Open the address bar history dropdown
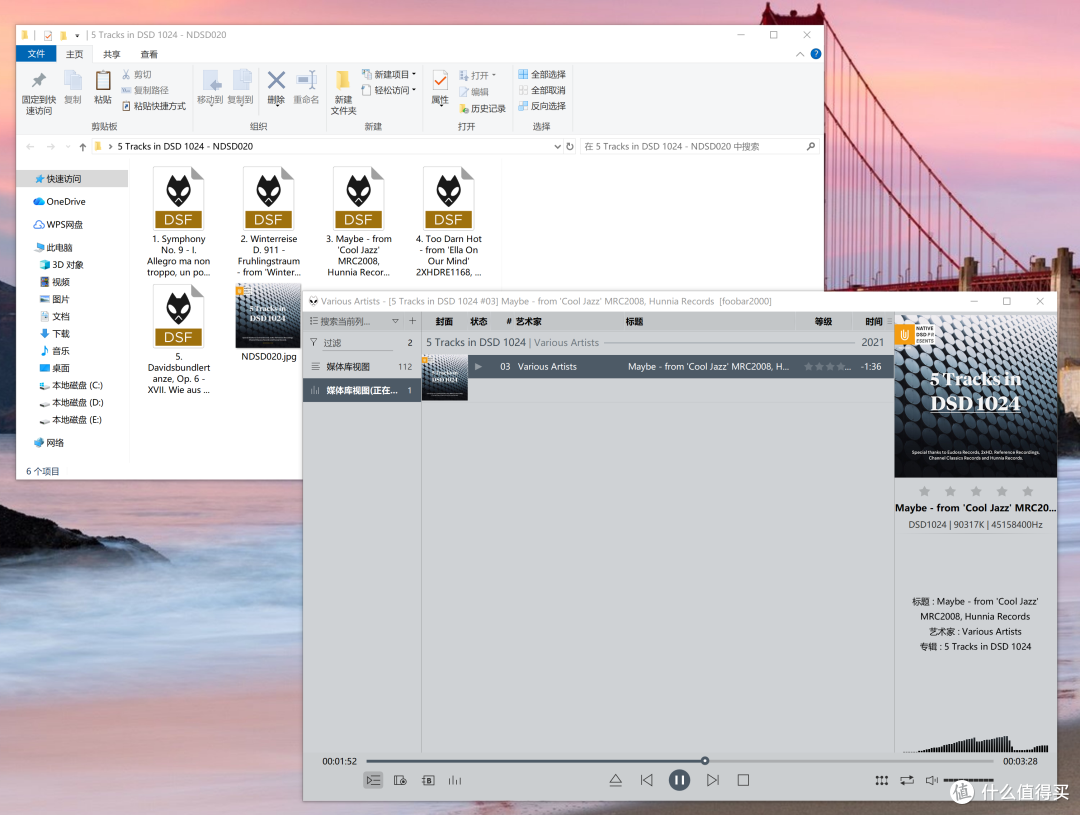This screenshot has height=815, width=1080. tap(557, 146)
